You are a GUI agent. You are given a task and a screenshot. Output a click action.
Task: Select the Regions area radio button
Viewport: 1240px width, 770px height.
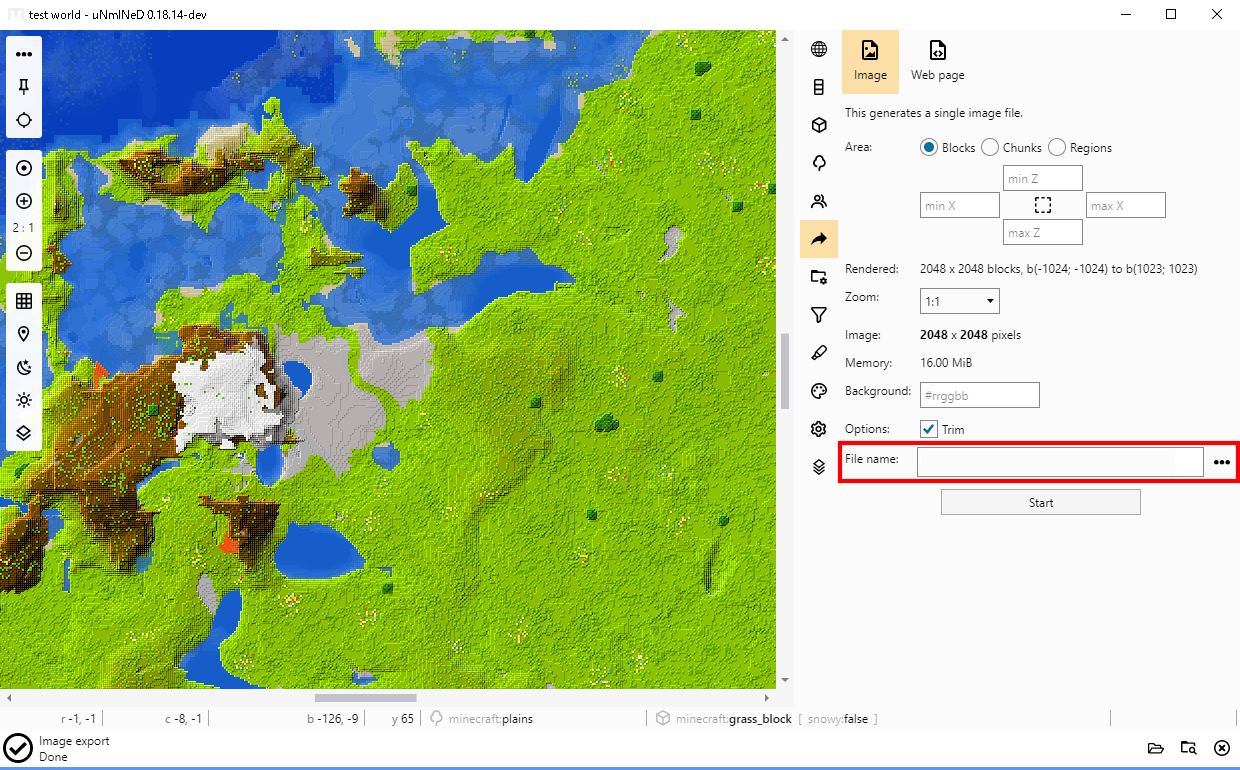[x=1057, y=147]
